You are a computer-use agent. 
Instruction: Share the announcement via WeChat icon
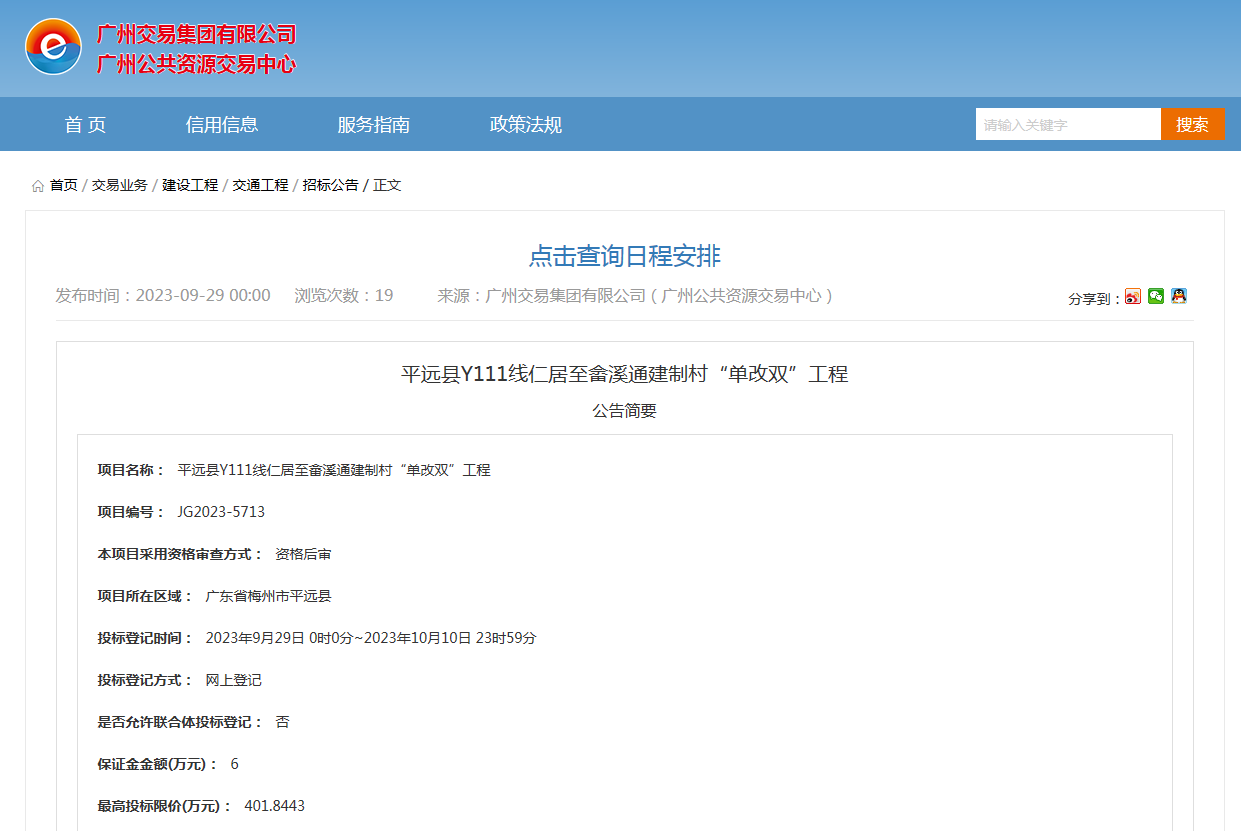[1156, 296]
